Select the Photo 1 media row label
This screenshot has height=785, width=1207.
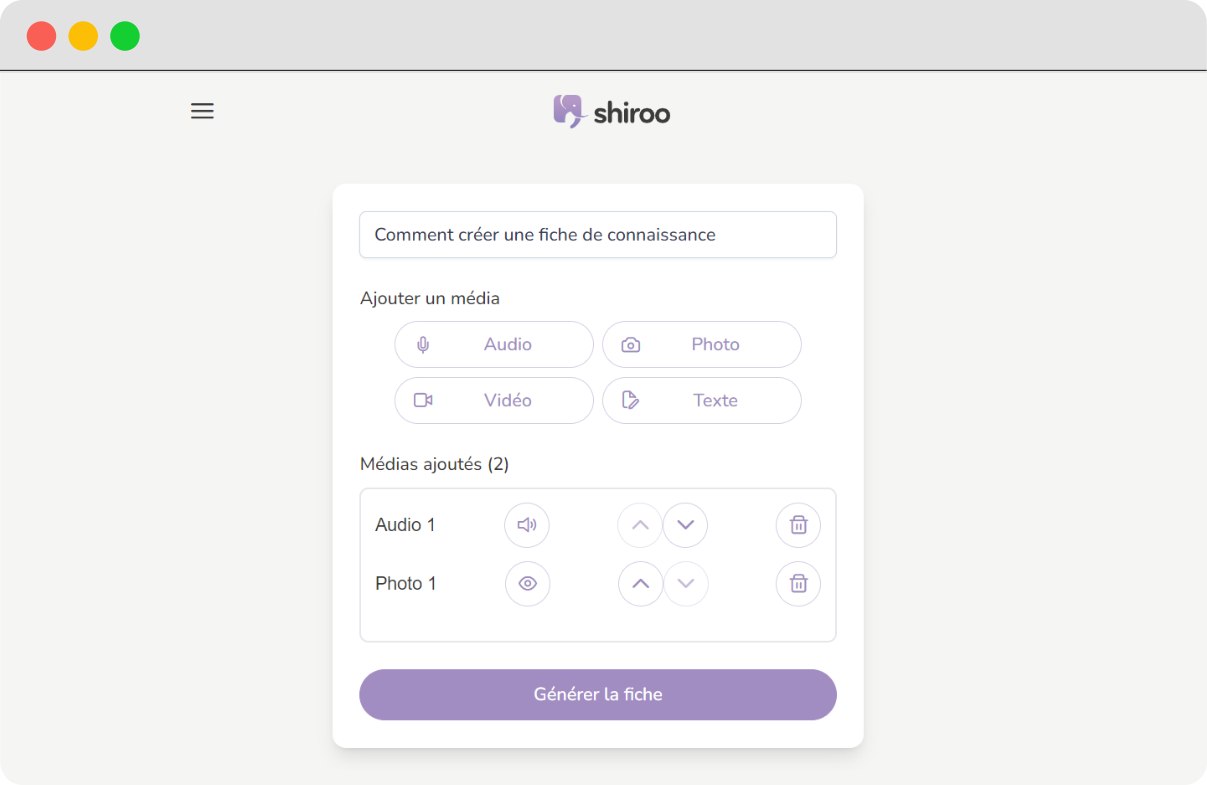[x=406, y=584]
